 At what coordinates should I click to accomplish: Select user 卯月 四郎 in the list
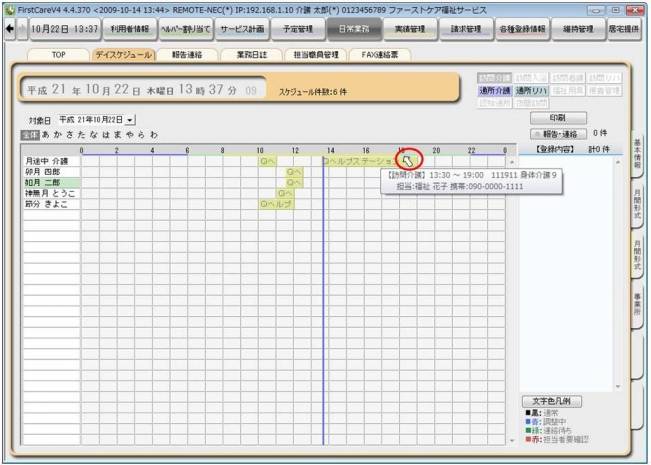pyautogui.click(x=42, y=171)
